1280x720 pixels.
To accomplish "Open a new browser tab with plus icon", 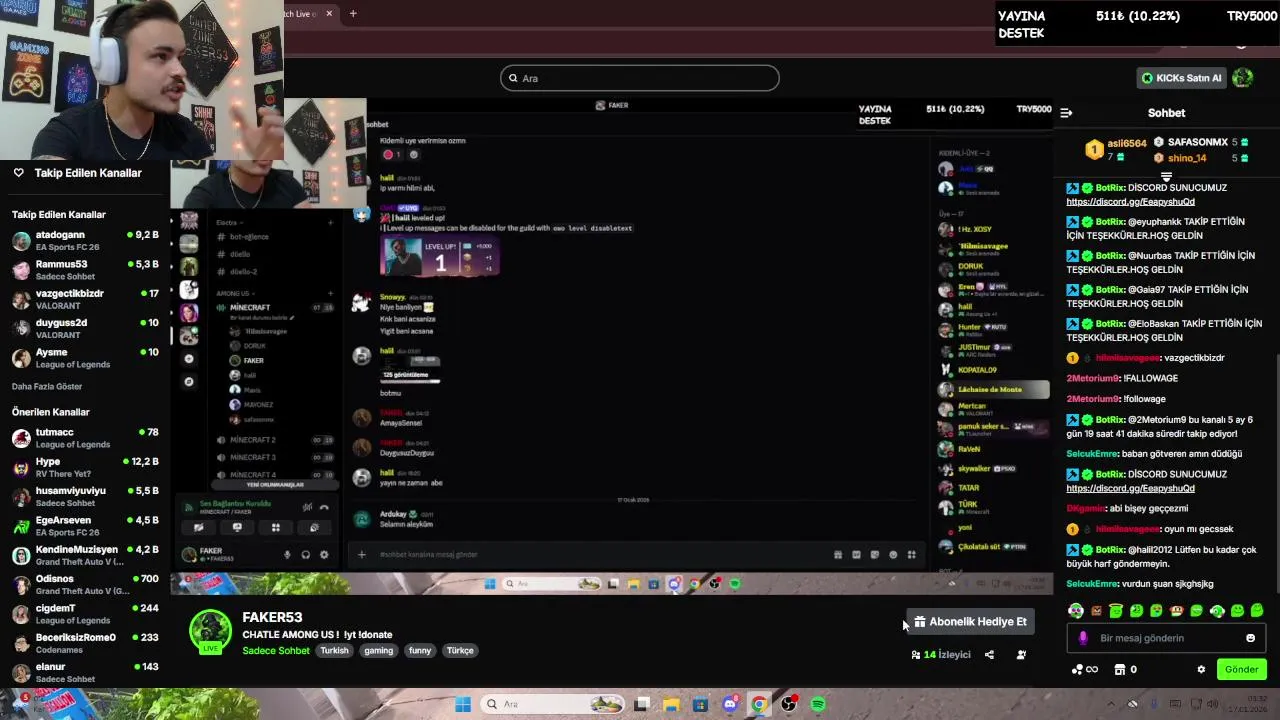I will point(353,13).
